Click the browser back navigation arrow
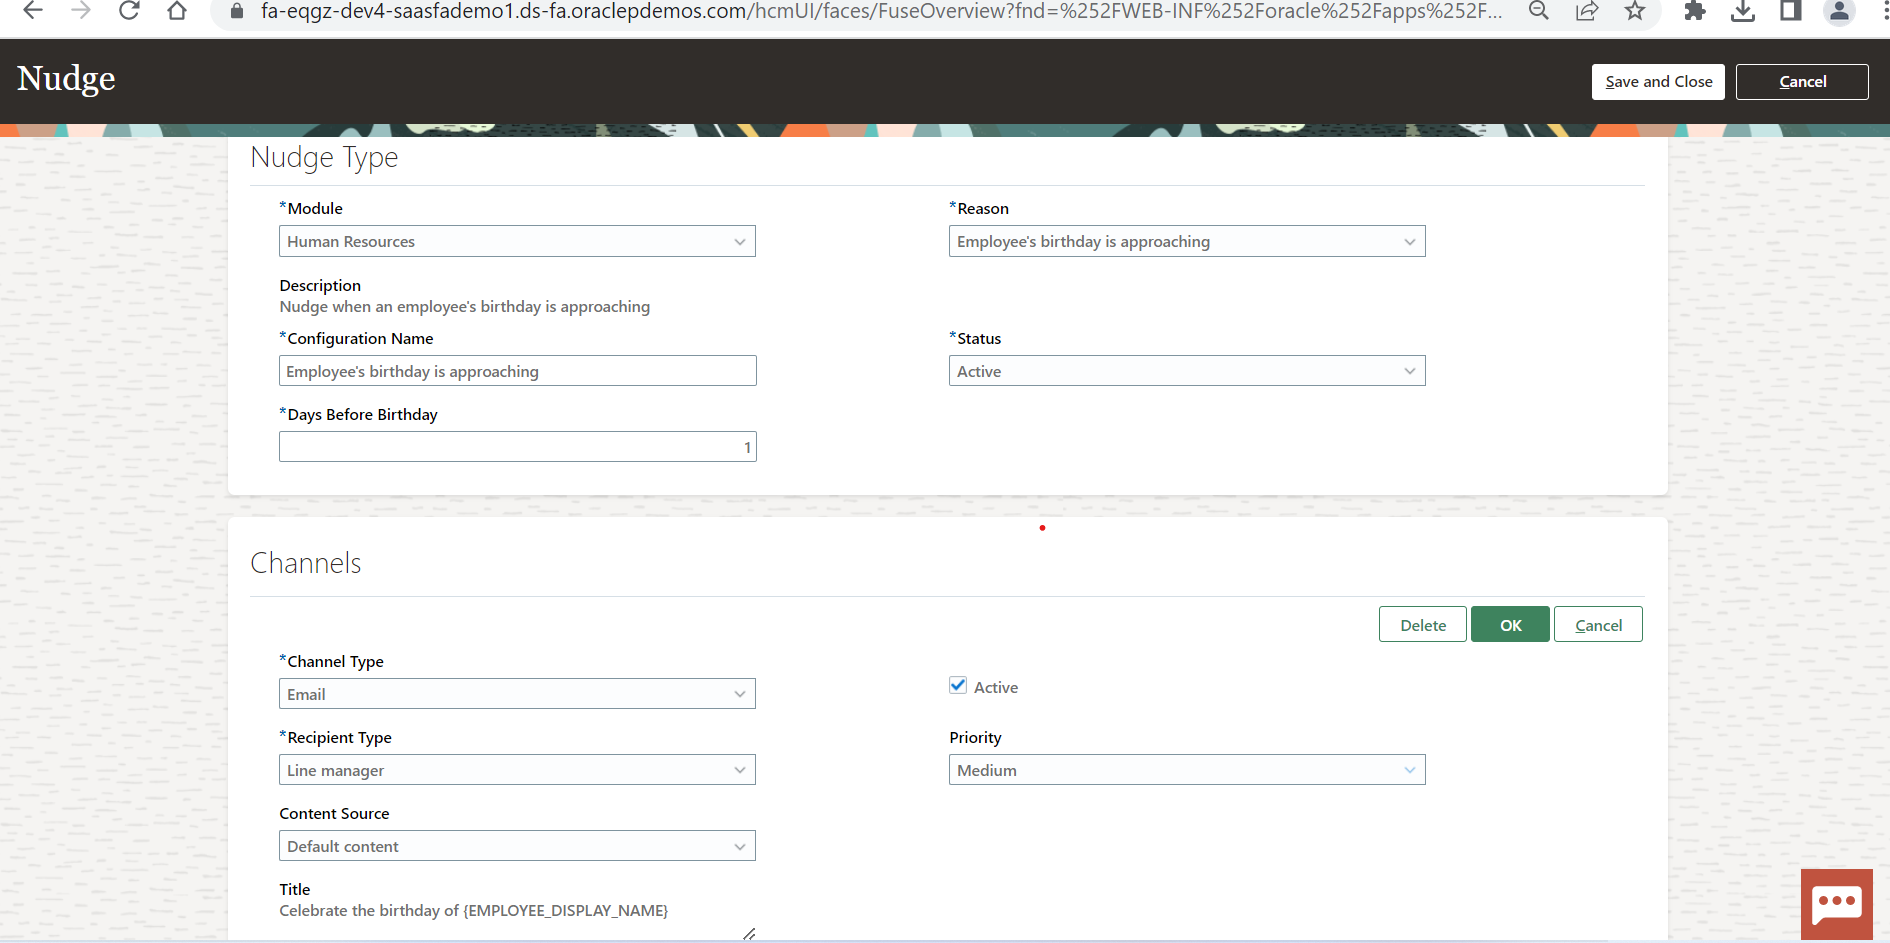This screenshot has width=1890, height=943. (x=32, y=12)
